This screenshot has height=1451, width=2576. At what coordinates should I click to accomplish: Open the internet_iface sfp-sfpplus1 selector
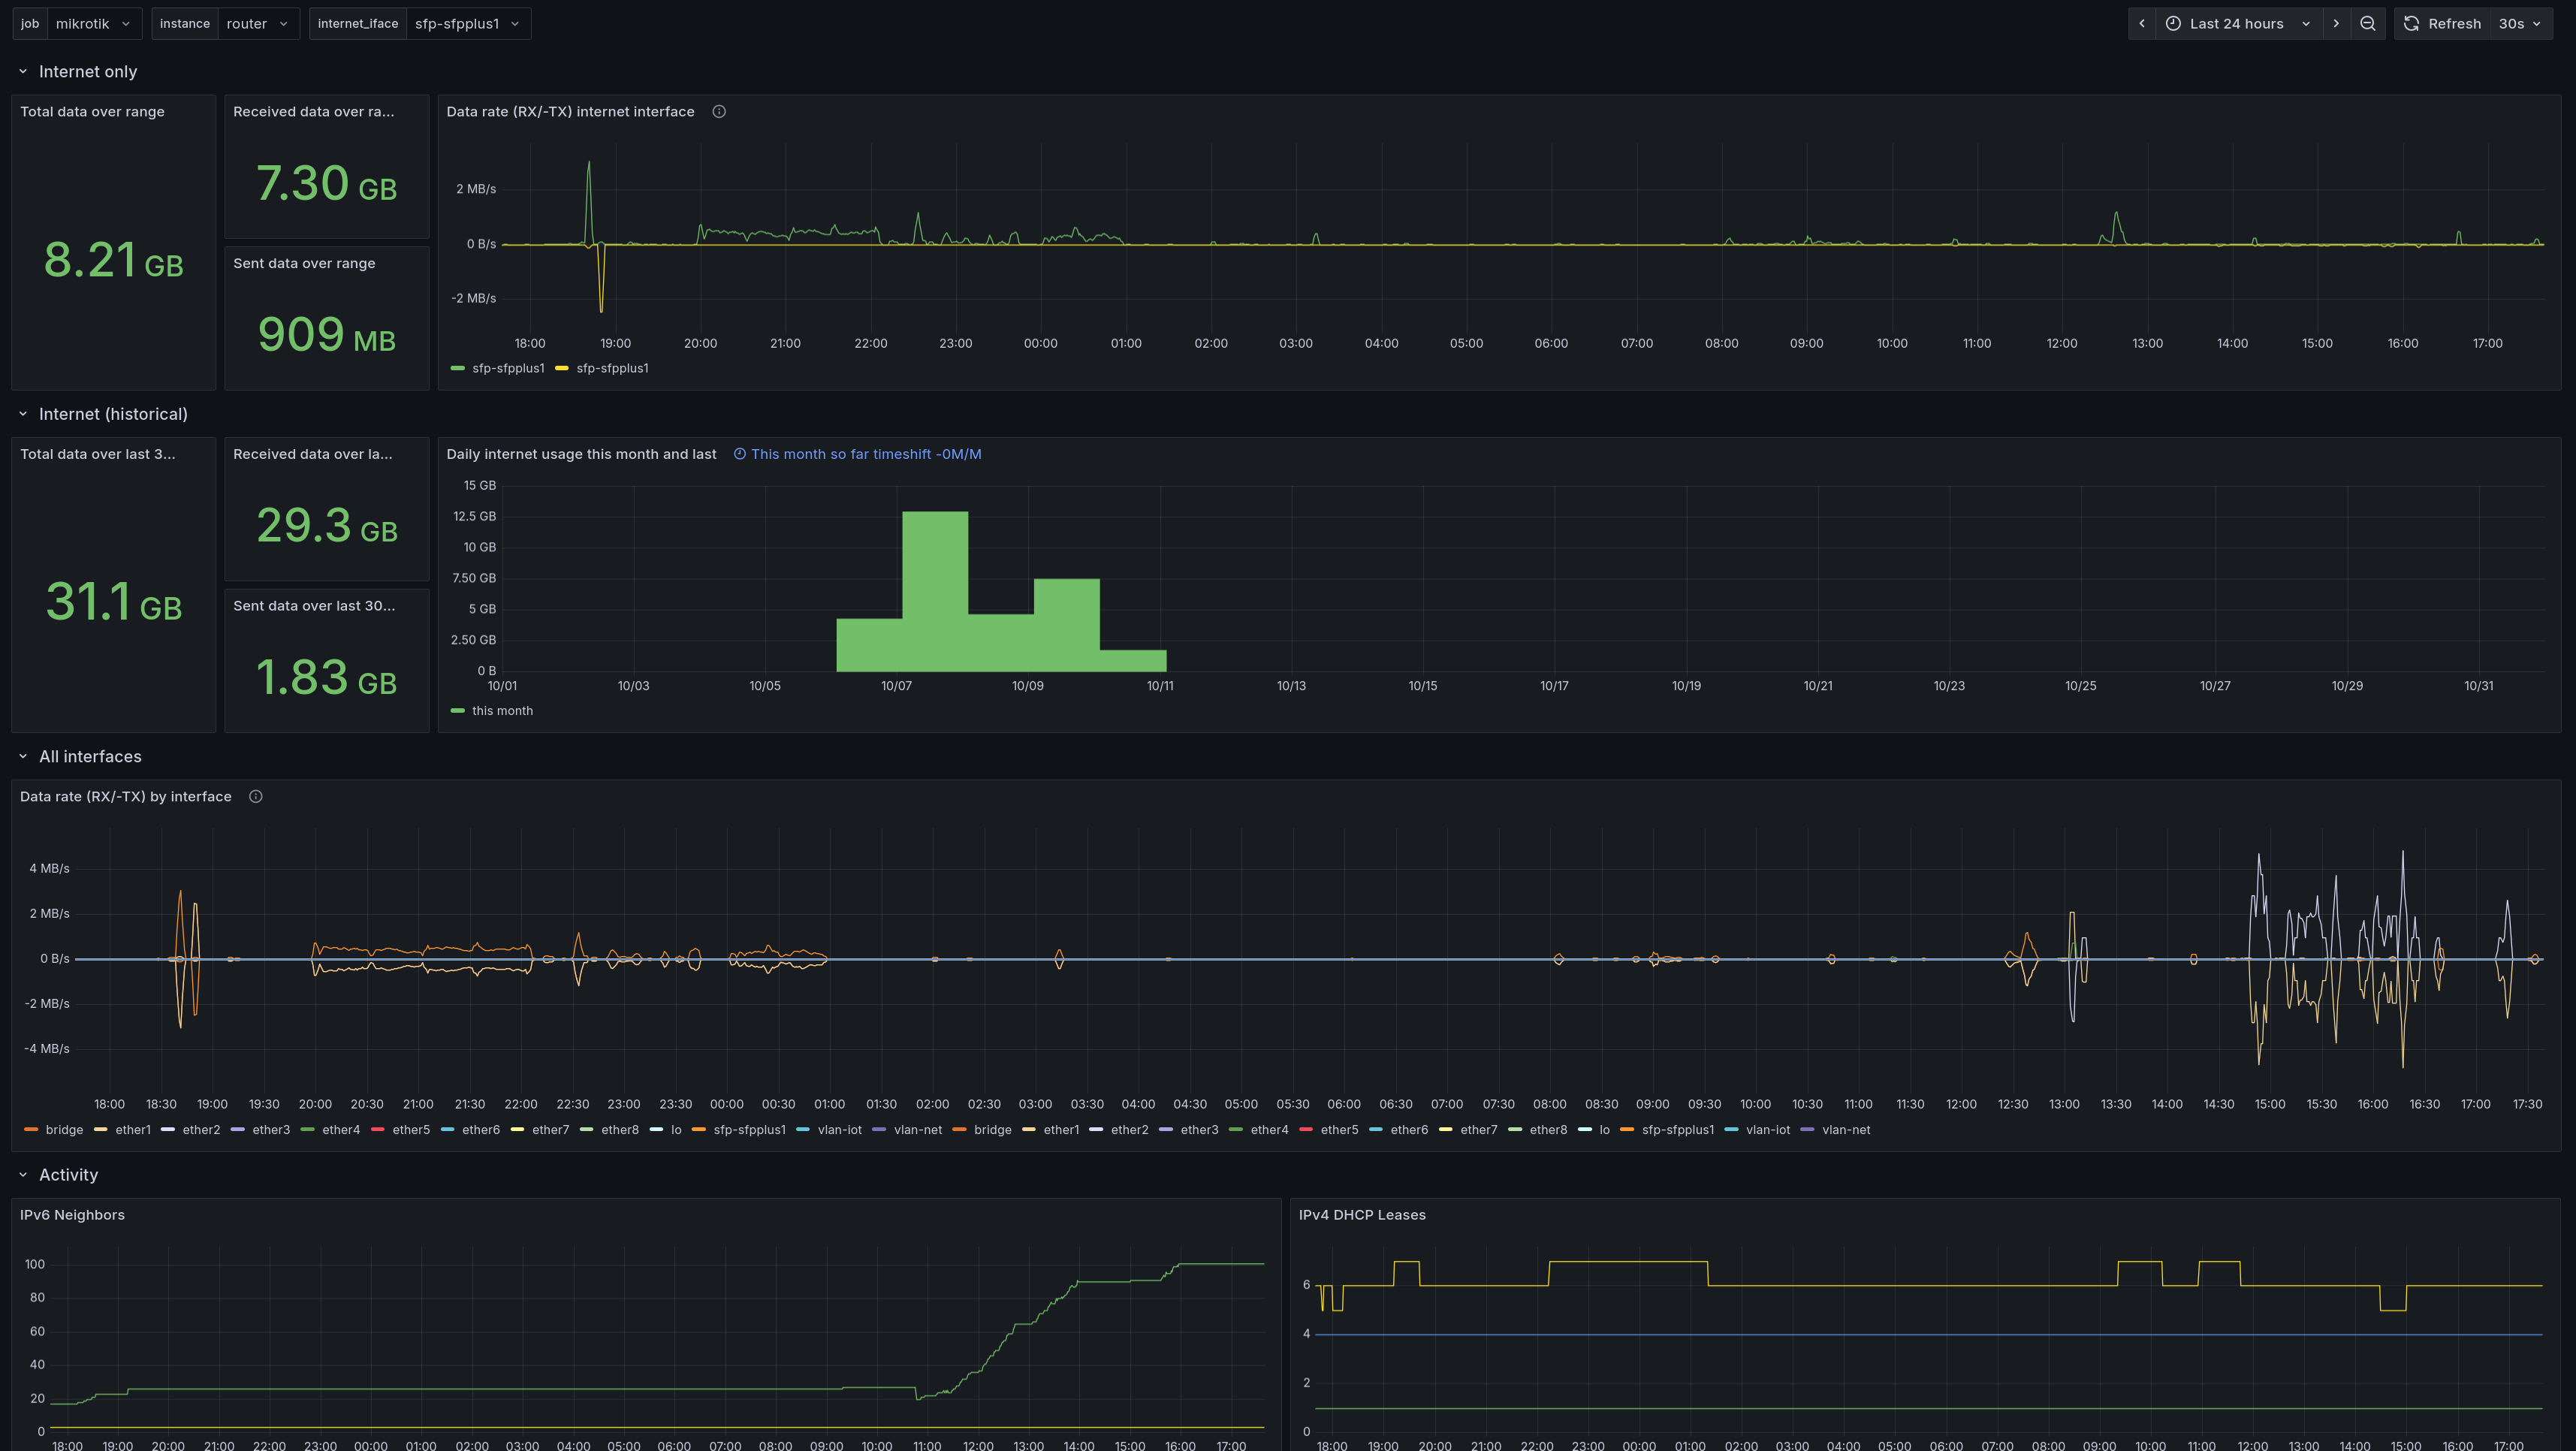467,24
